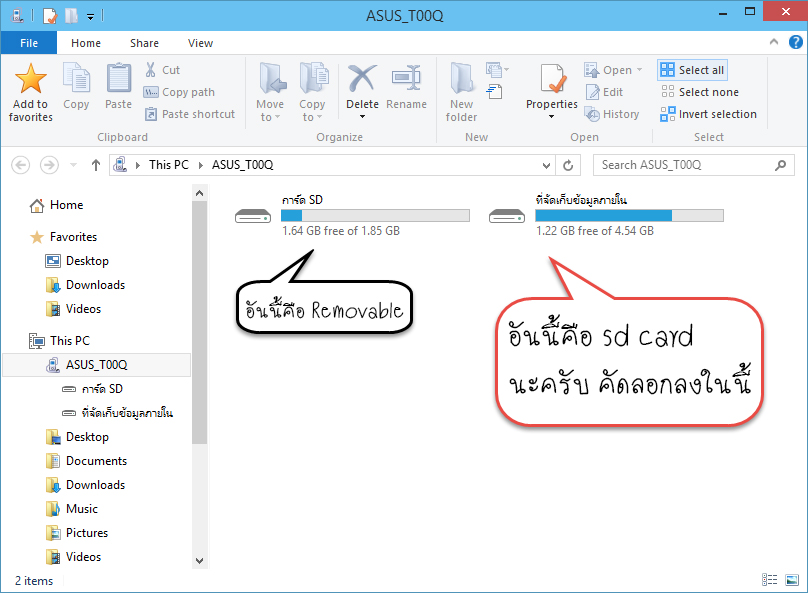Viewport: 808px width, 593px height.
Task: Click the Open button in ribbon
Action: [x=608, y=70]
